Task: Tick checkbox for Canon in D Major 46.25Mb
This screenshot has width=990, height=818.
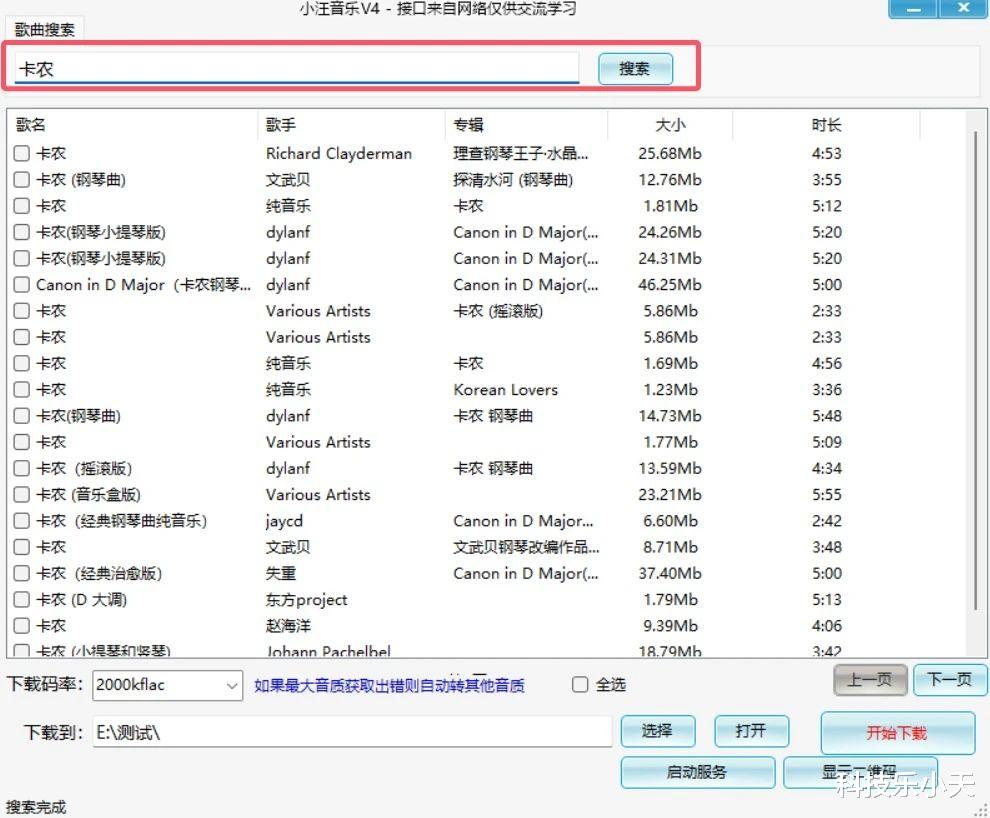Action: 21,285
